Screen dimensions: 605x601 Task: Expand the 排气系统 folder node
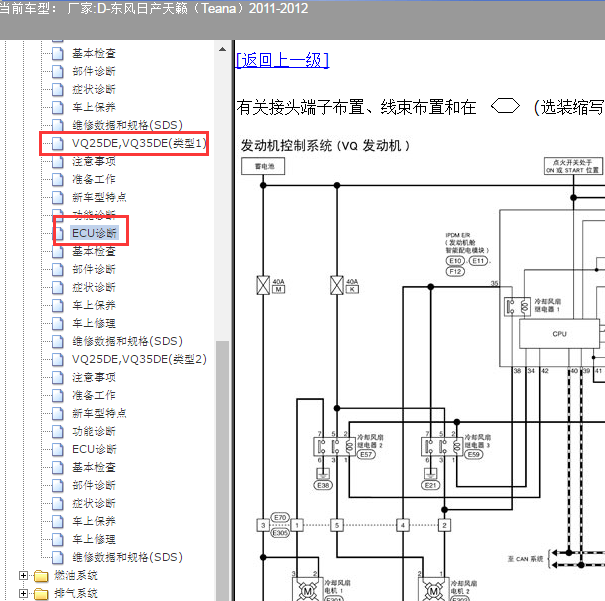[x=23, y=593]
